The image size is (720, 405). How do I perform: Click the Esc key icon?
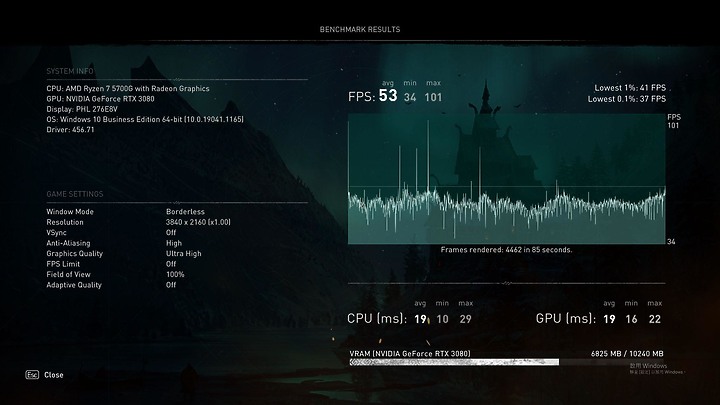click(32, 375)
